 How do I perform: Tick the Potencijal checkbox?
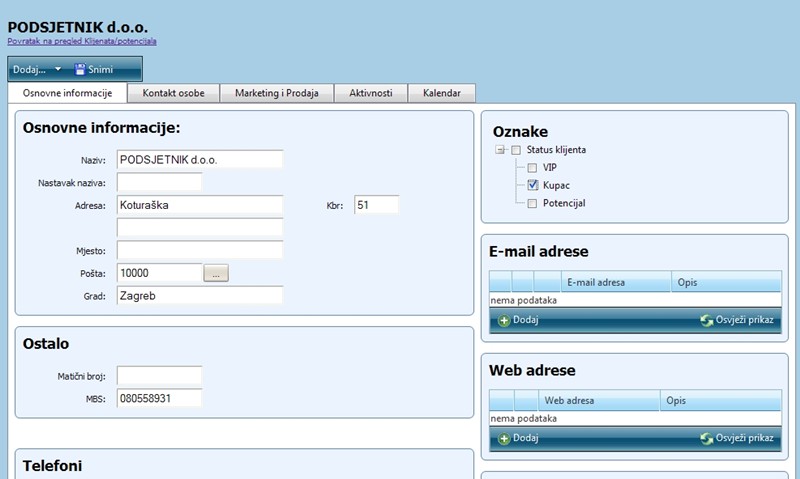tap(532, 204)
